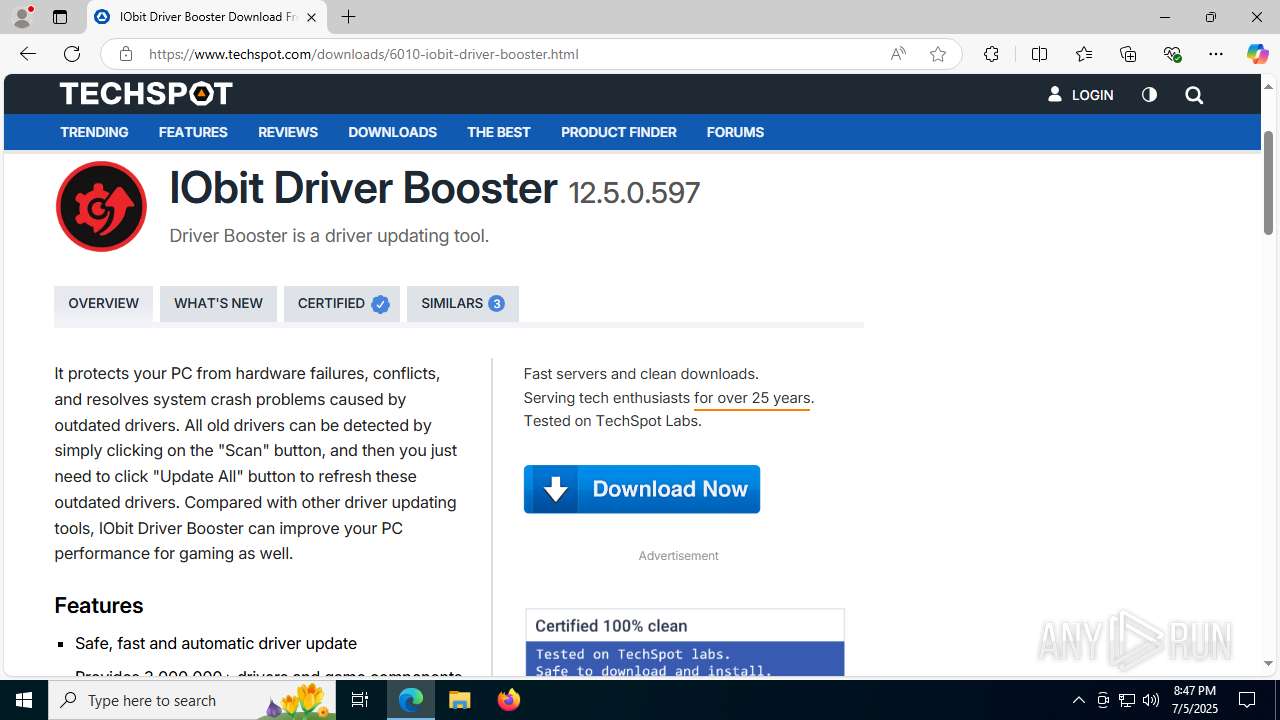This screenshot has width=1280, height=720.
Task: Open Edge Settings and more menu
Action: [x=1216, y=54]
